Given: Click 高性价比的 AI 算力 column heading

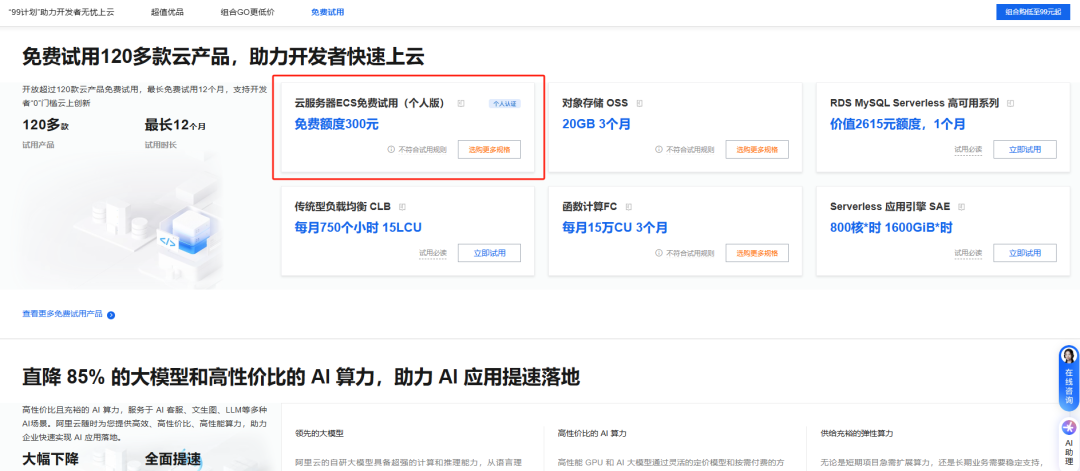Looking at the screenshot, I should click(x=592, y=434).
